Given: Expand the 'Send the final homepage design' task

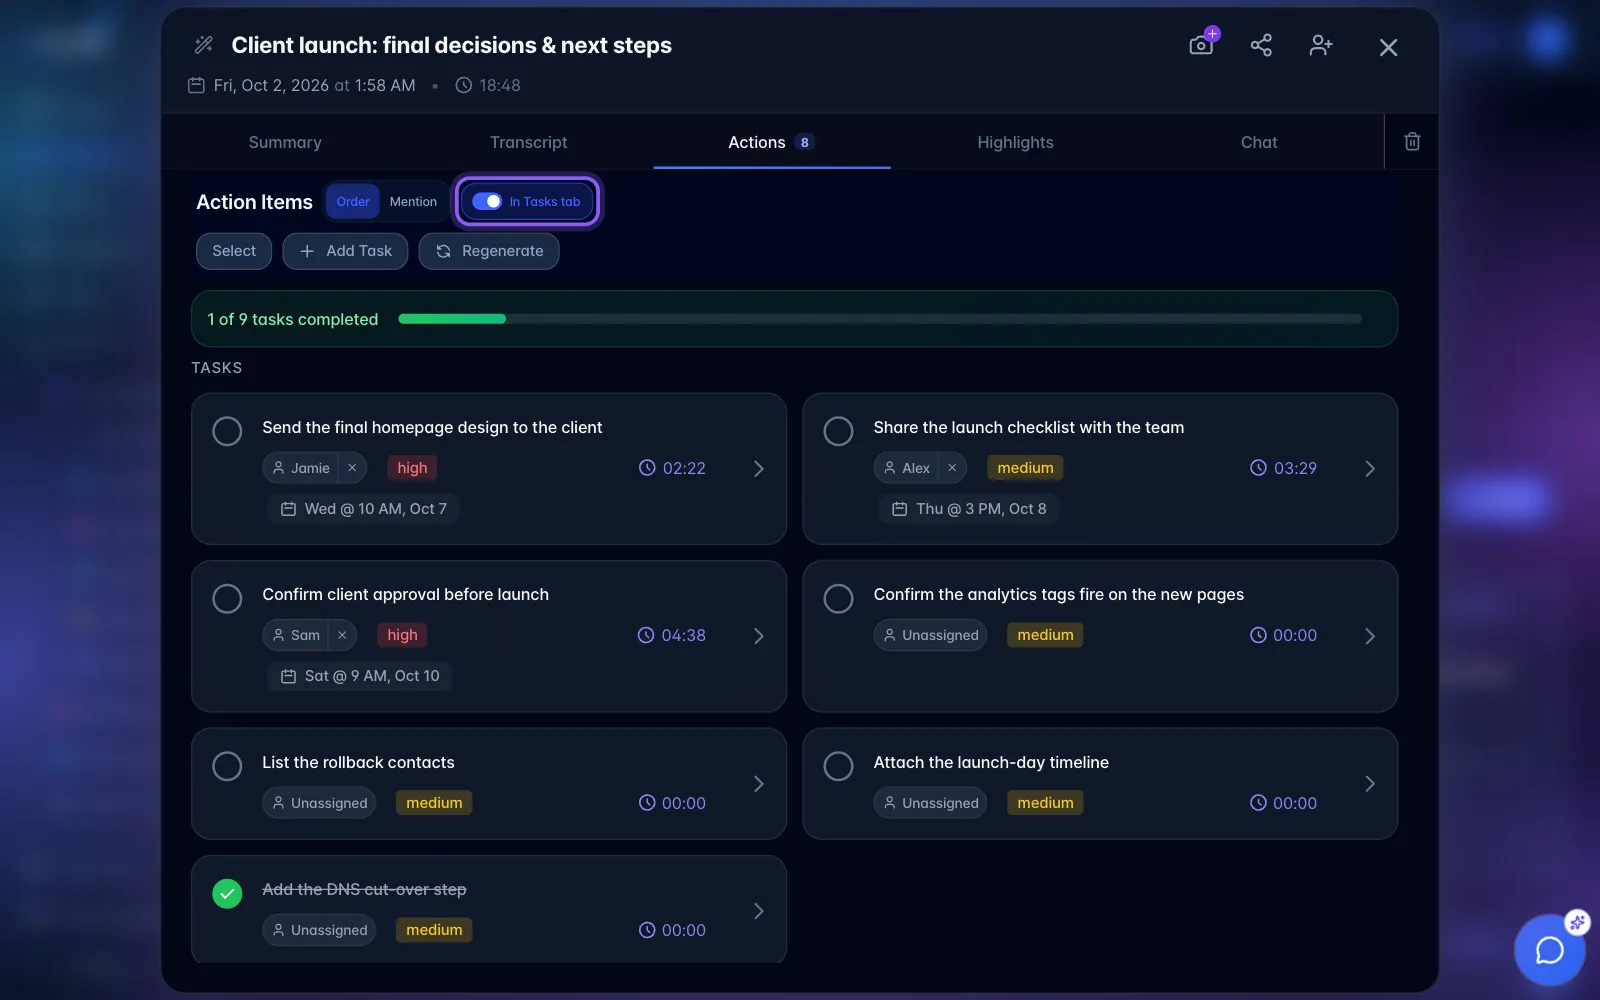Looking at the screenshot, I should click(759, 468).
